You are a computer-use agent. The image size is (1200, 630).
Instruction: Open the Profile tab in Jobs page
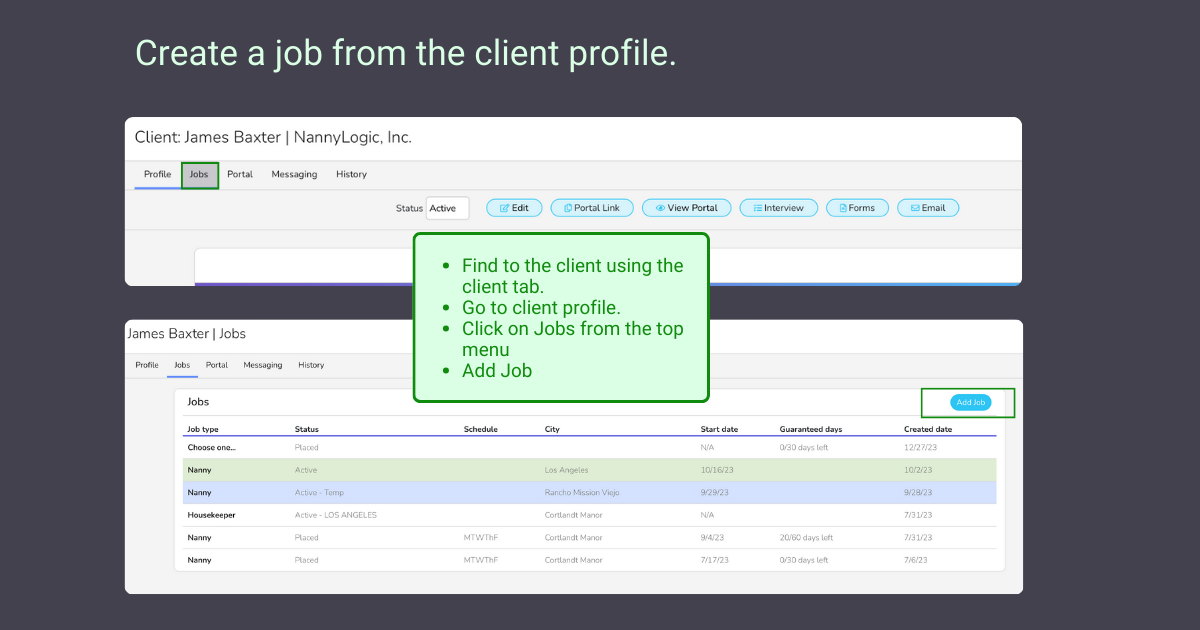click(x=147, y=366)
